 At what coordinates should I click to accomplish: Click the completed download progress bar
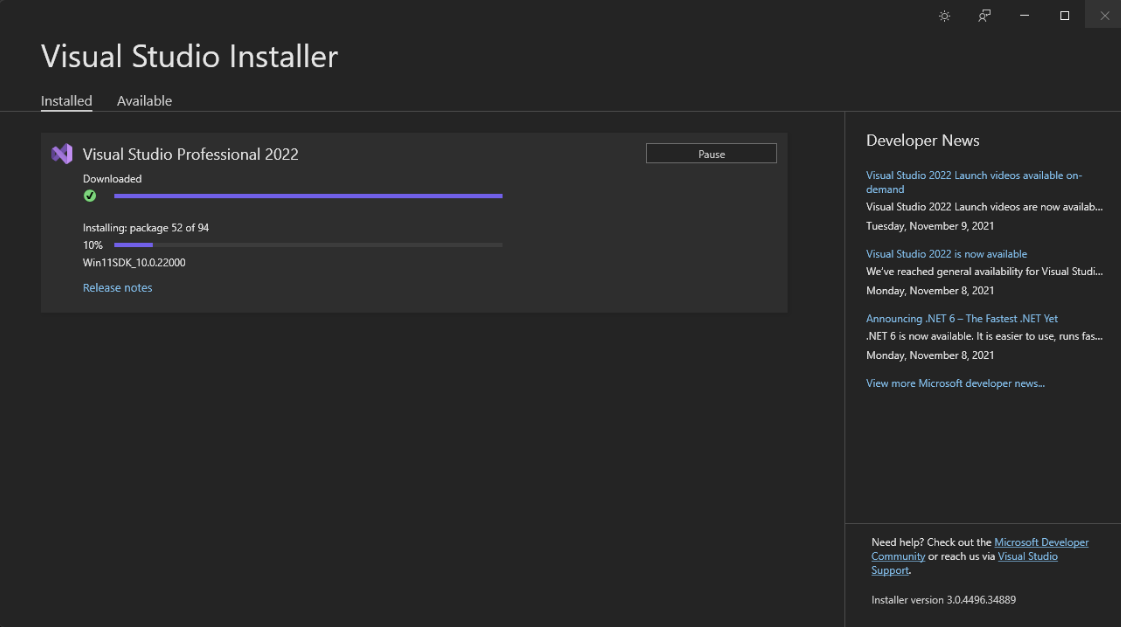(x=308, y=196)
